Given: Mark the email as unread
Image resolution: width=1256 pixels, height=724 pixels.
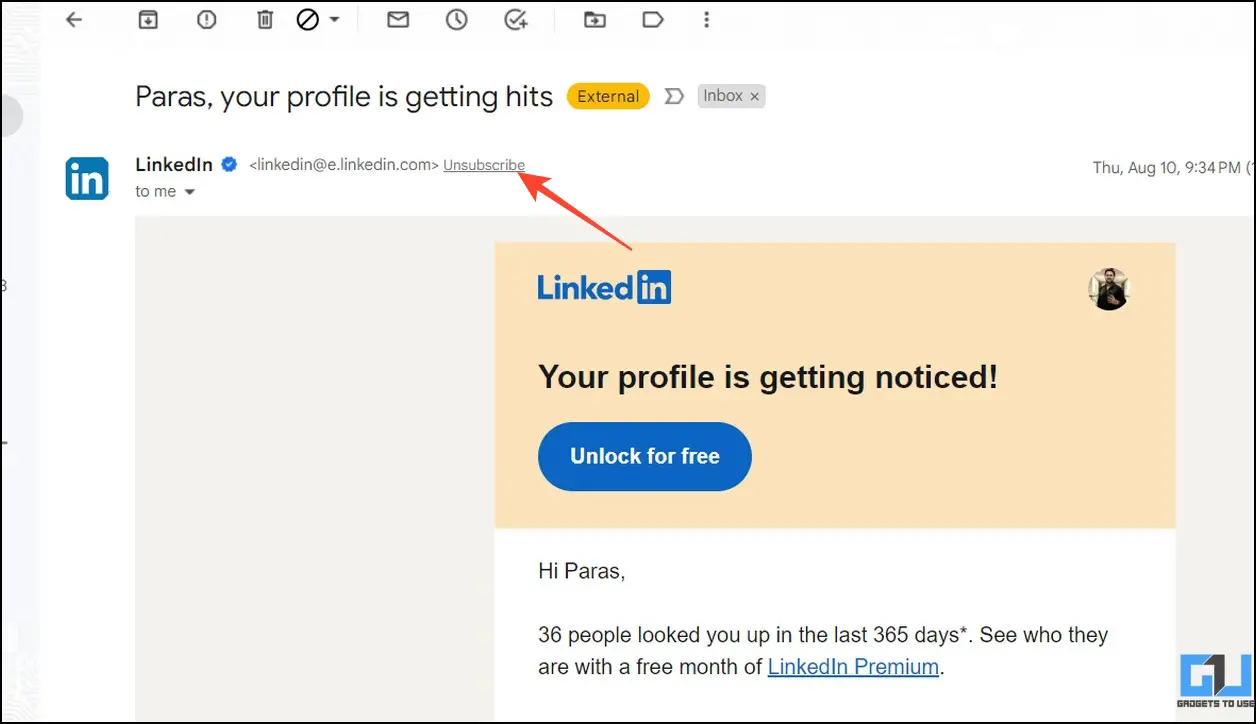Looking at the screenshot, I should 398,19.
